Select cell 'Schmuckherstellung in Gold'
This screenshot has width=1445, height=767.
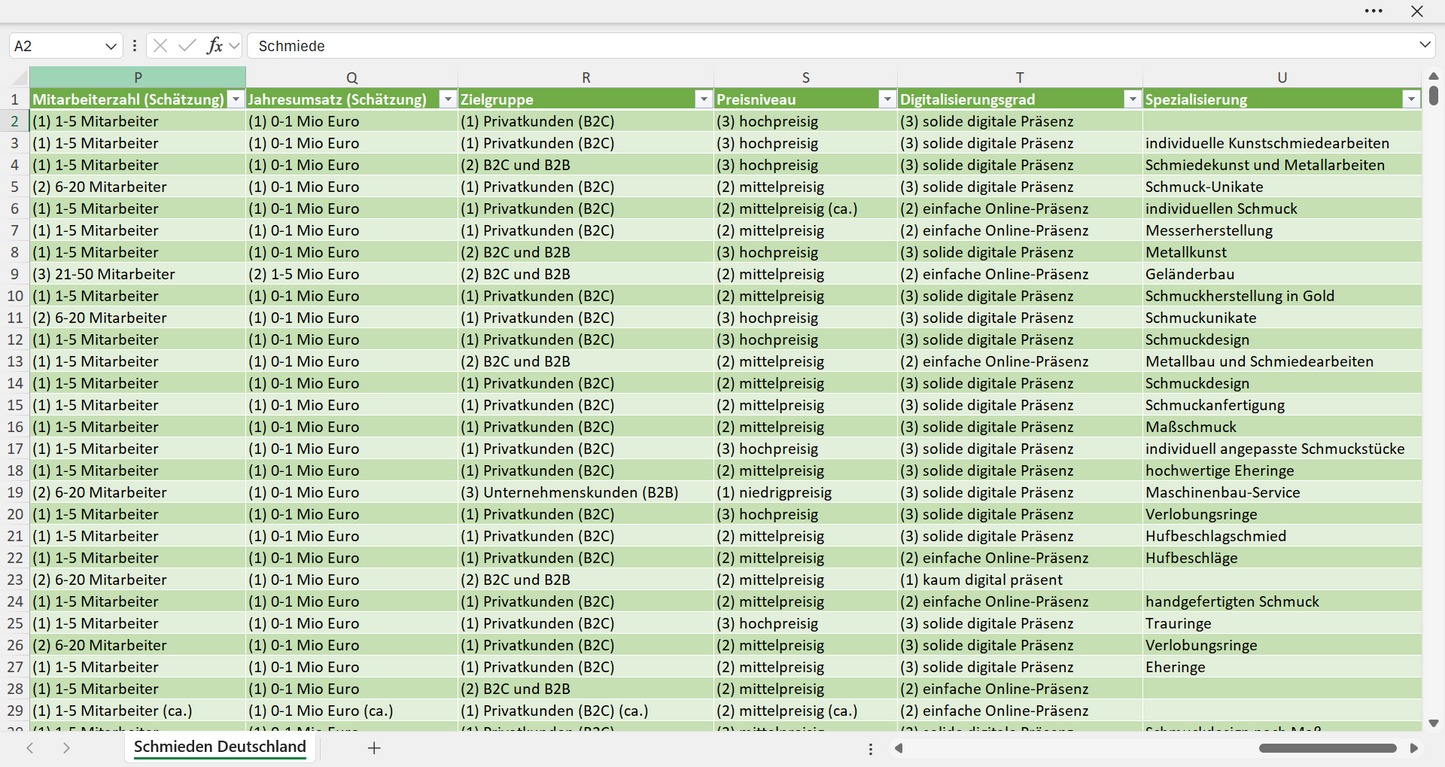tap(1282, 296)
